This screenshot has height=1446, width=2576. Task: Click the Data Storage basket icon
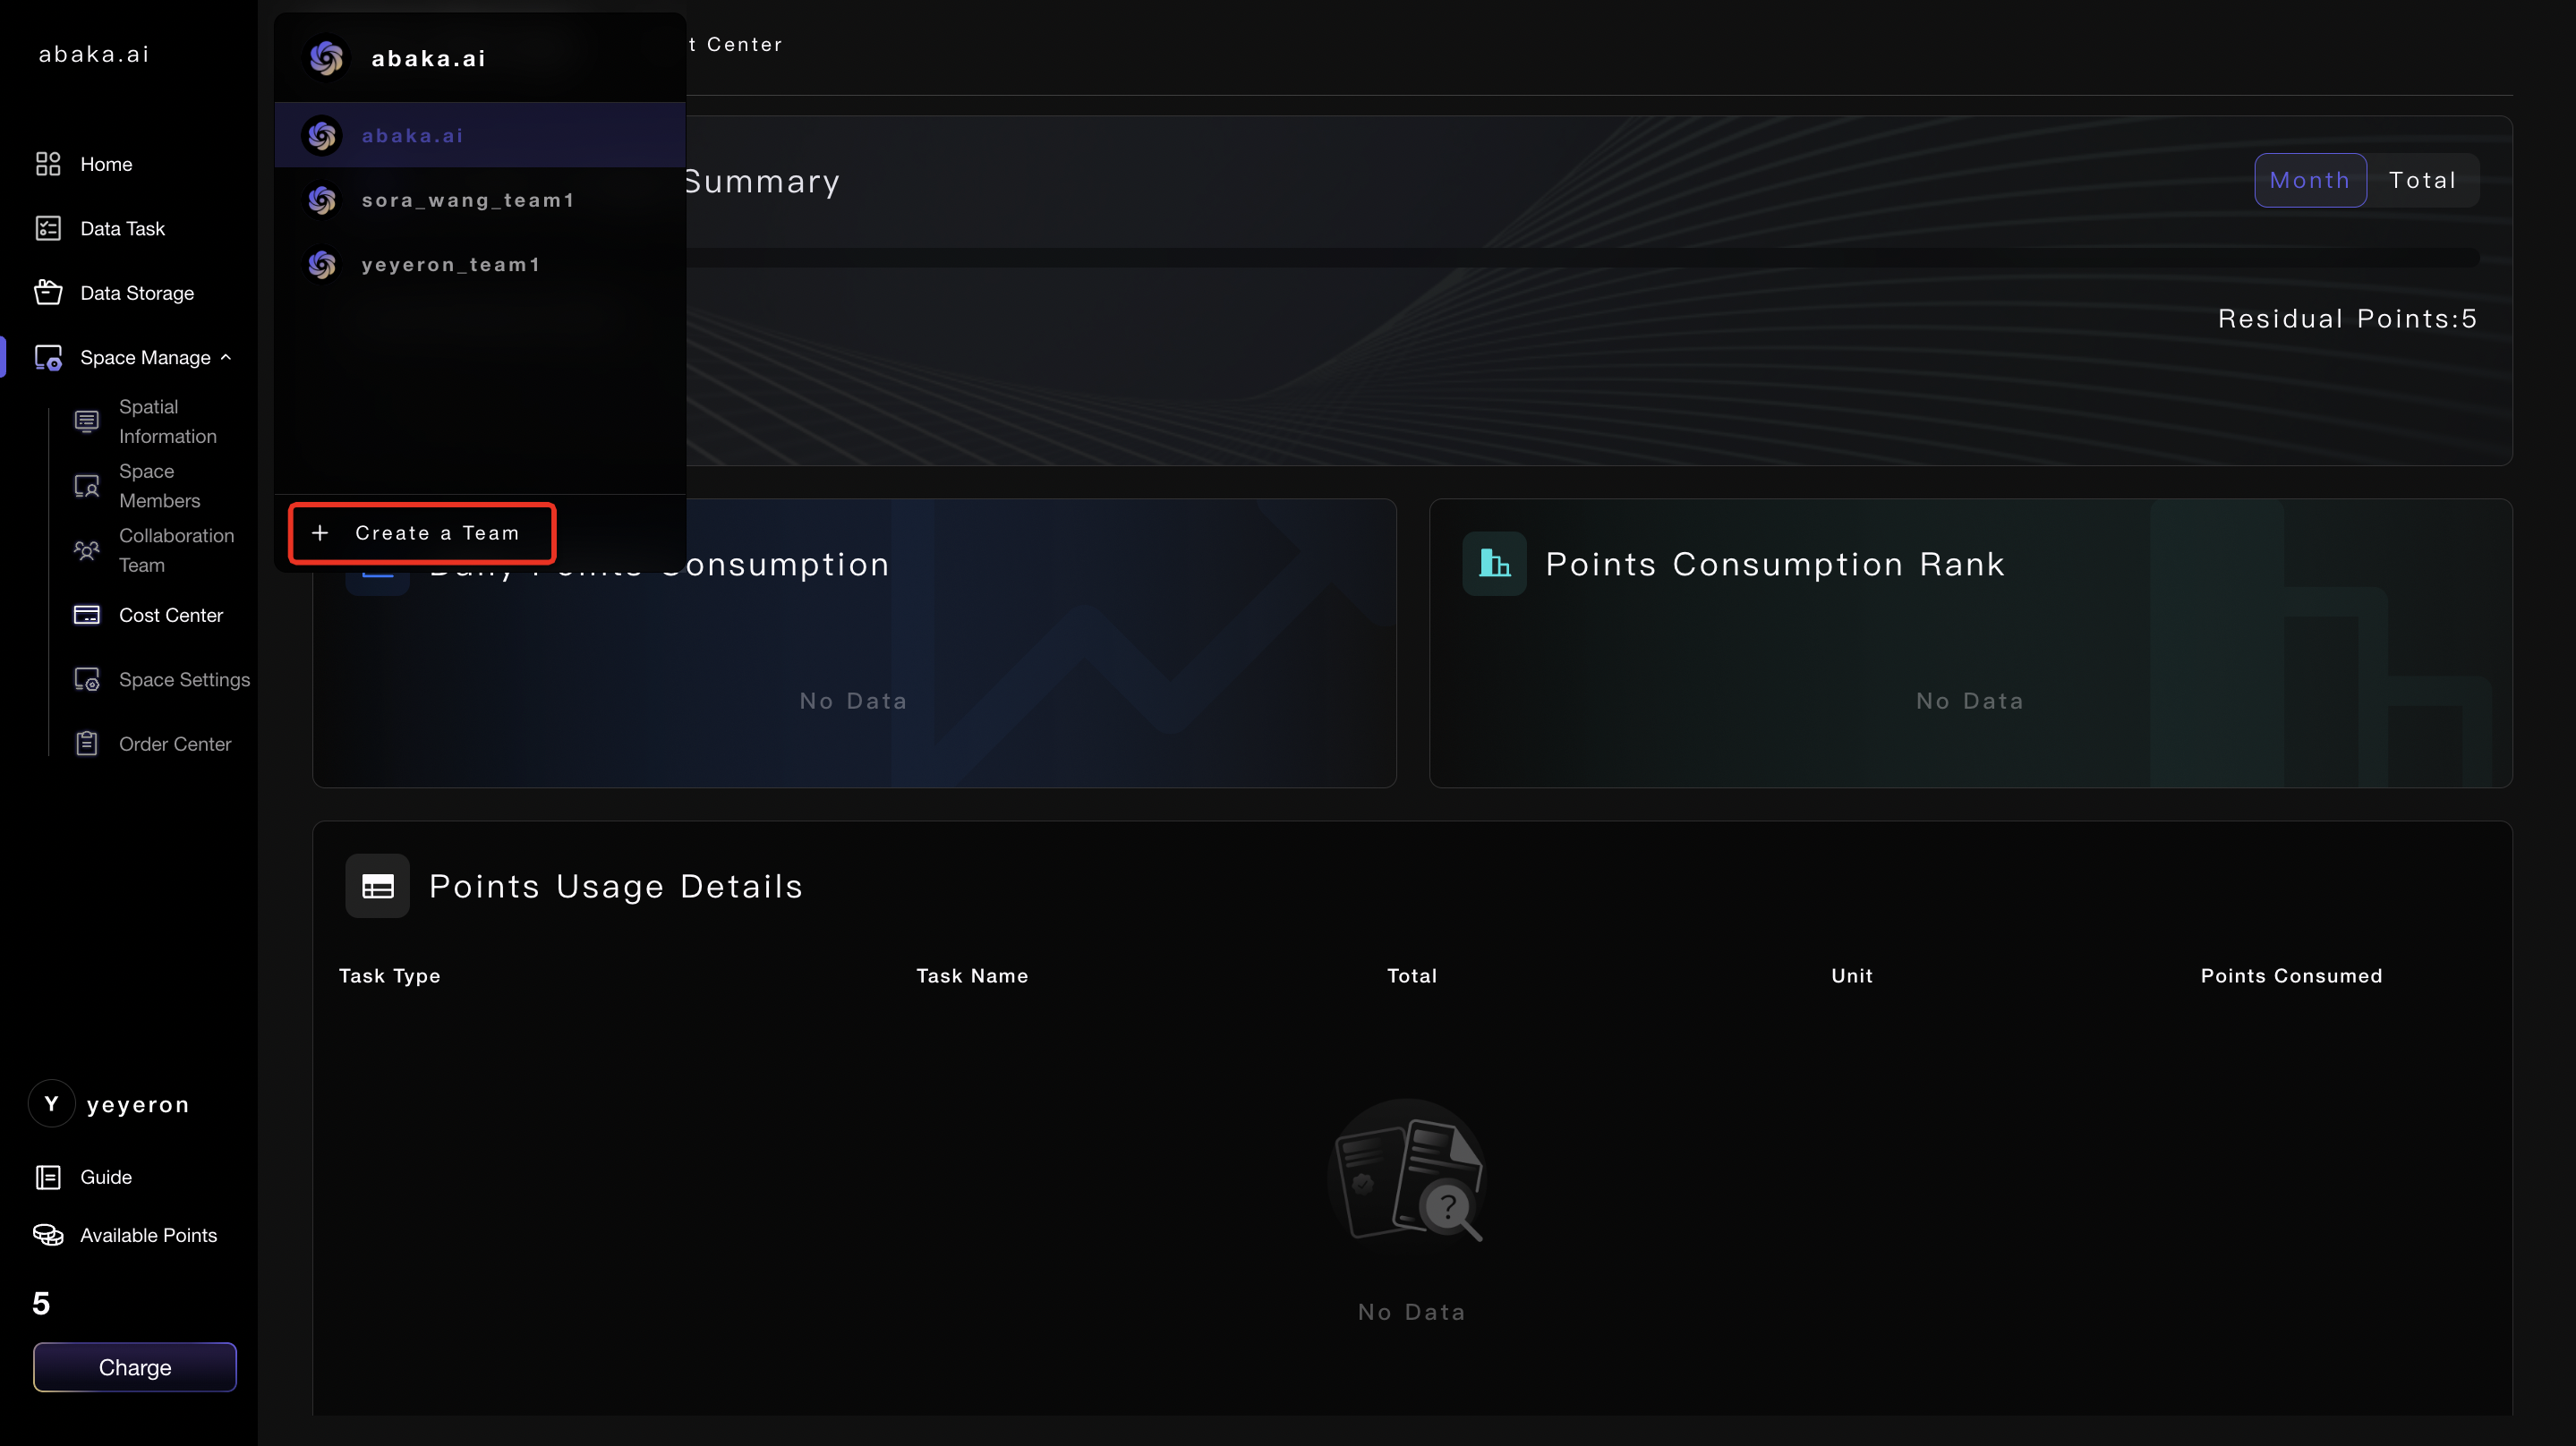coord(48,293)
